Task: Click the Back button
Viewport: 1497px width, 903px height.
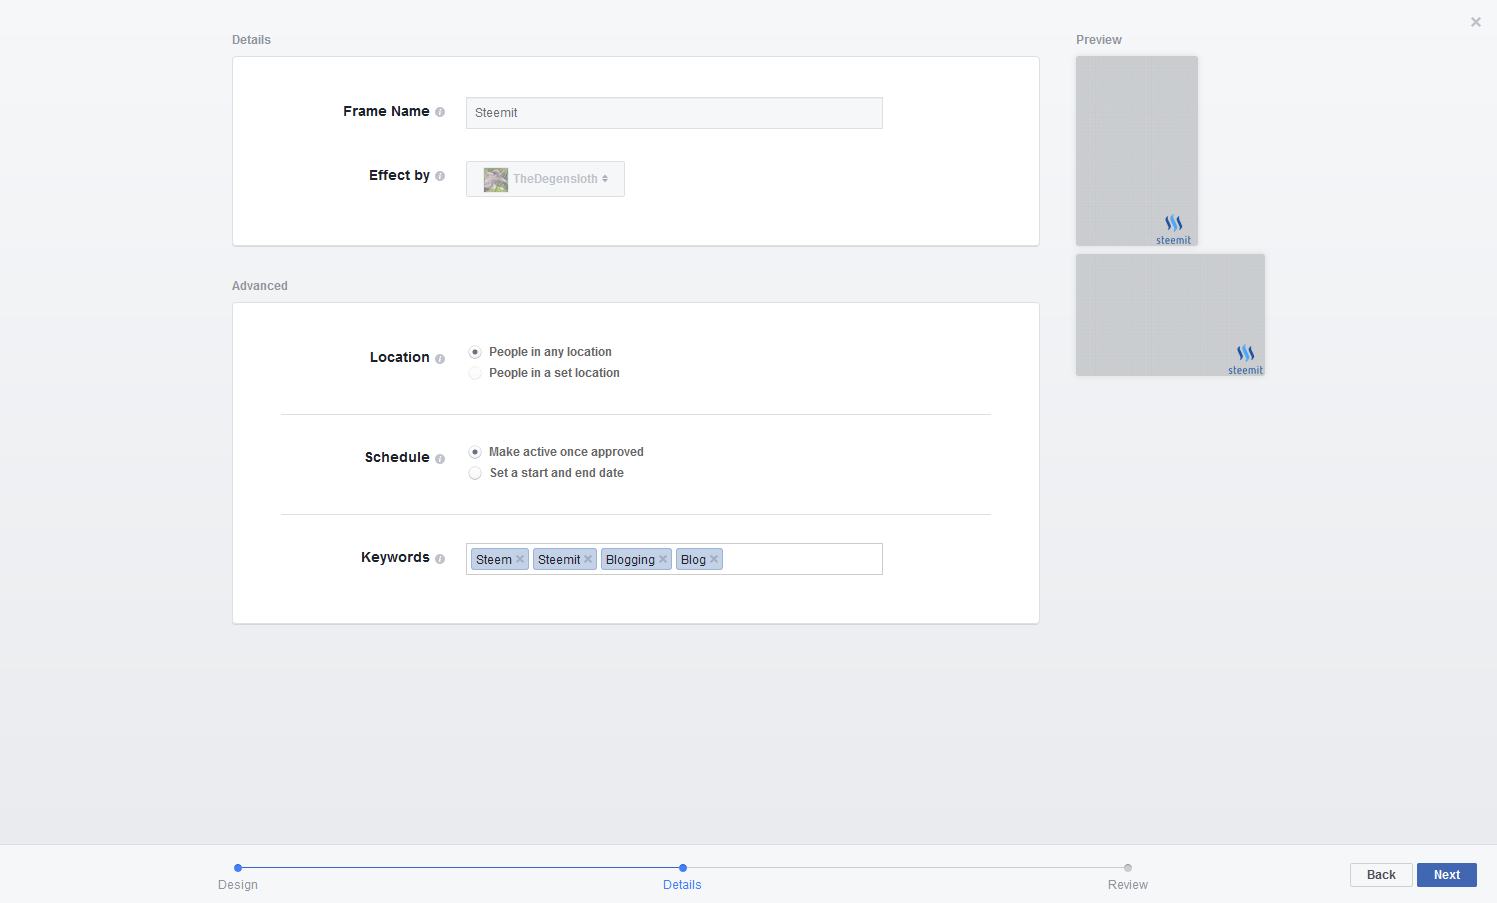Action: [1381, 875]
